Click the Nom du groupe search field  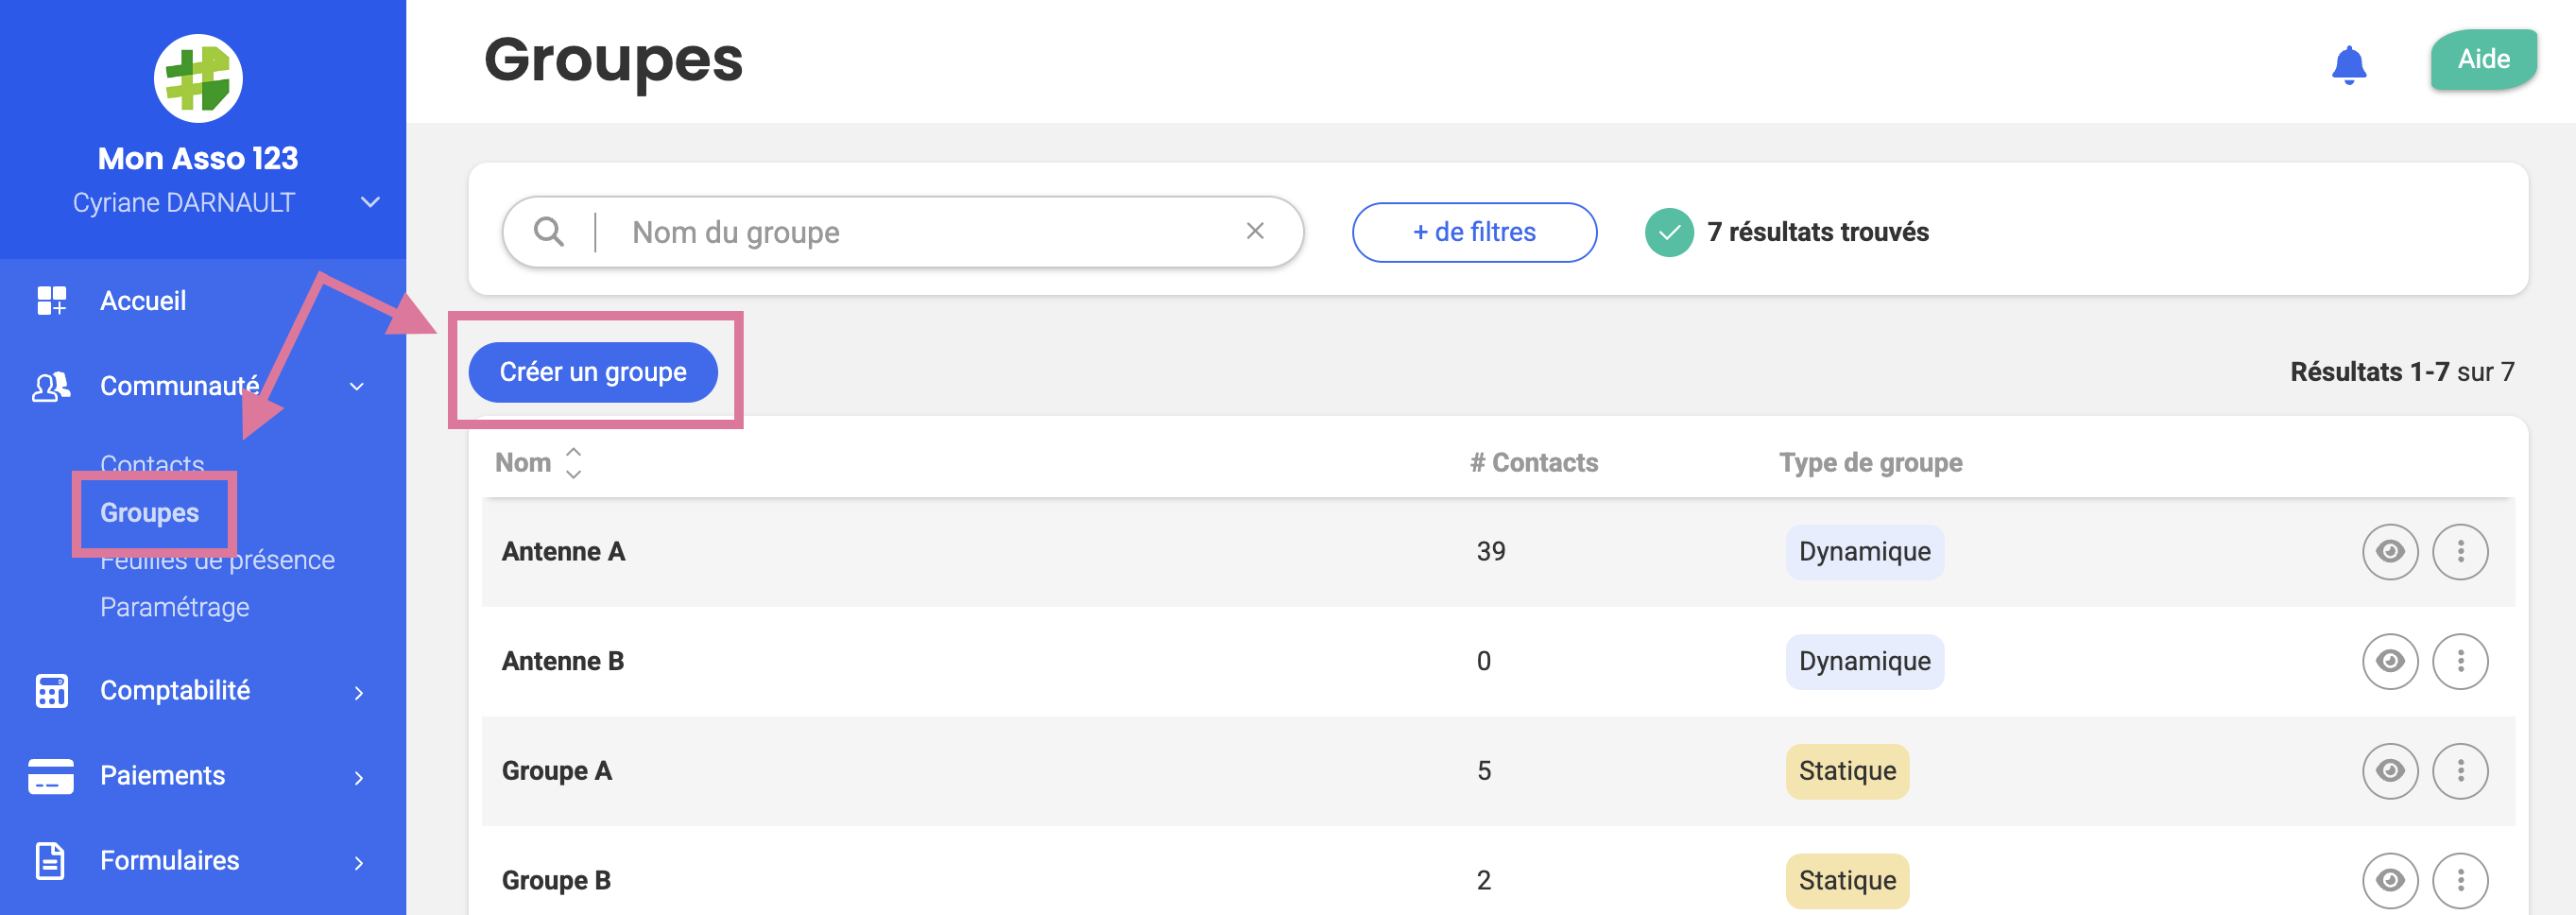[x=920, y=232]
